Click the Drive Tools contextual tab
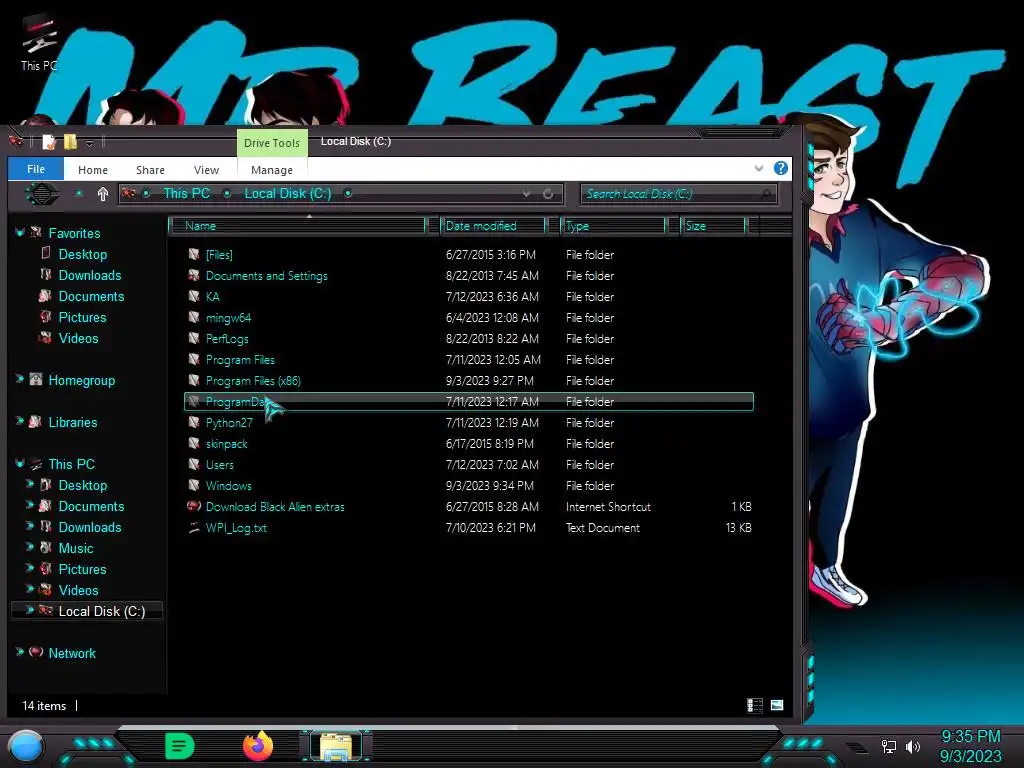The image size is (1024, 768). pyautogui.click(x=272, y=143)
